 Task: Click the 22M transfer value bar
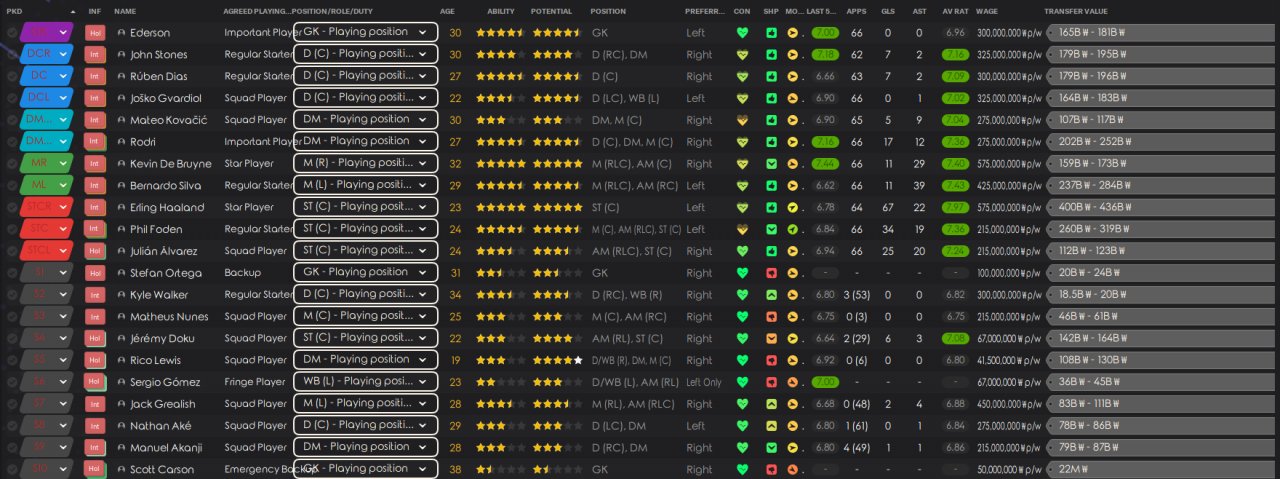1160,469
